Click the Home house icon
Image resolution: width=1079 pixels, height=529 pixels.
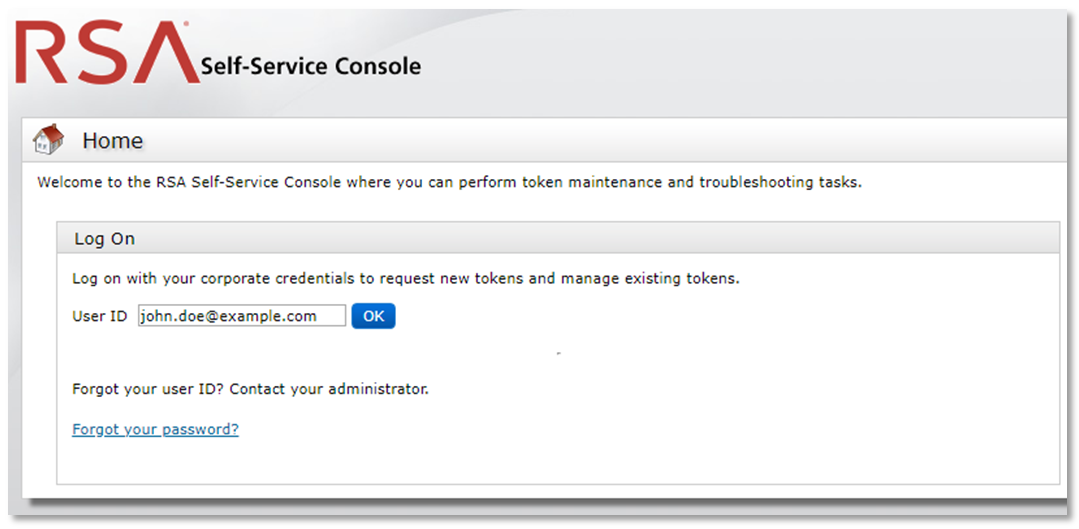point(48,140)
